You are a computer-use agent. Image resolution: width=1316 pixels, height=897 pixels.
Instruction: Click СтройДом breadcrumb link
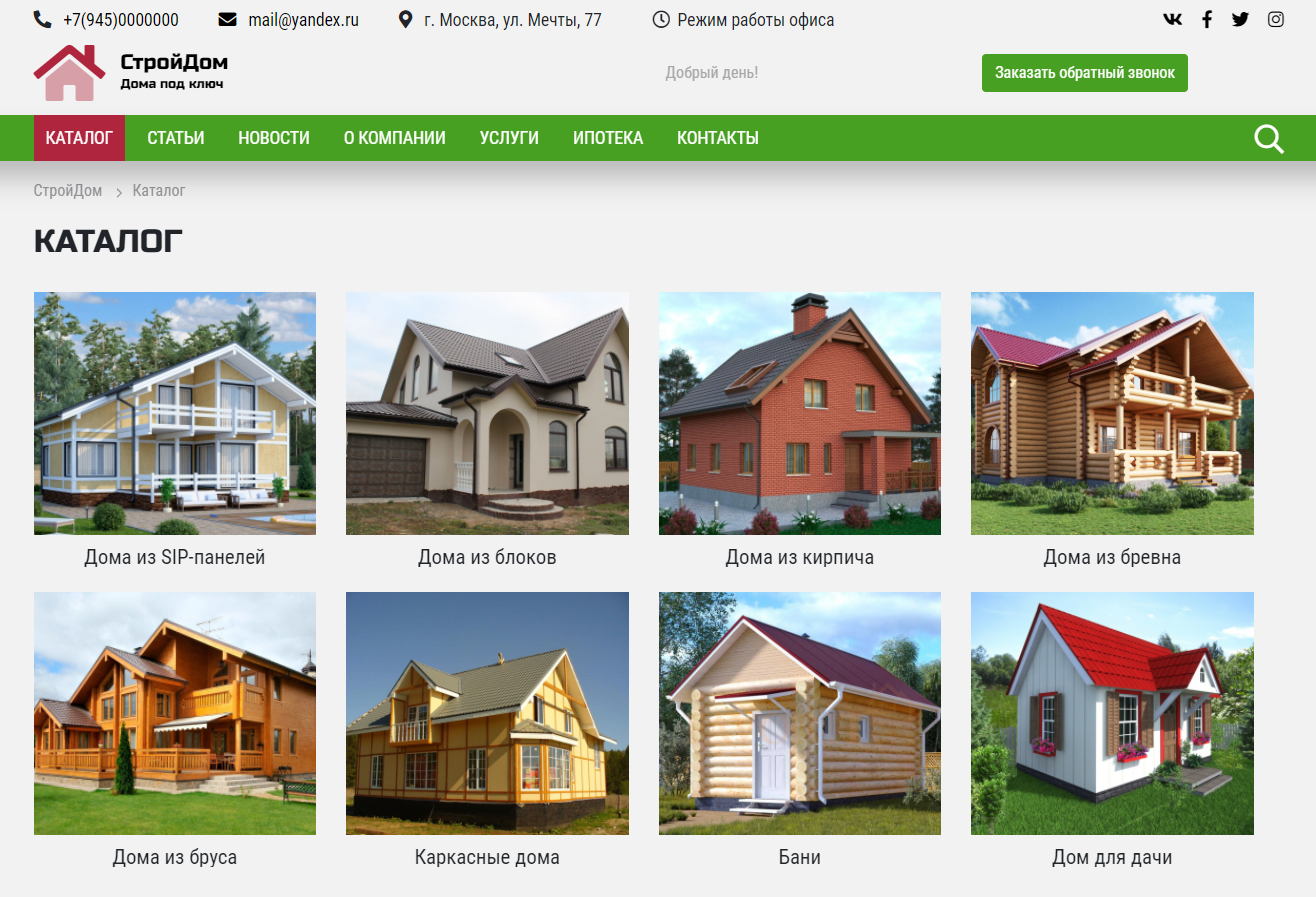click(x=68, y=190)
